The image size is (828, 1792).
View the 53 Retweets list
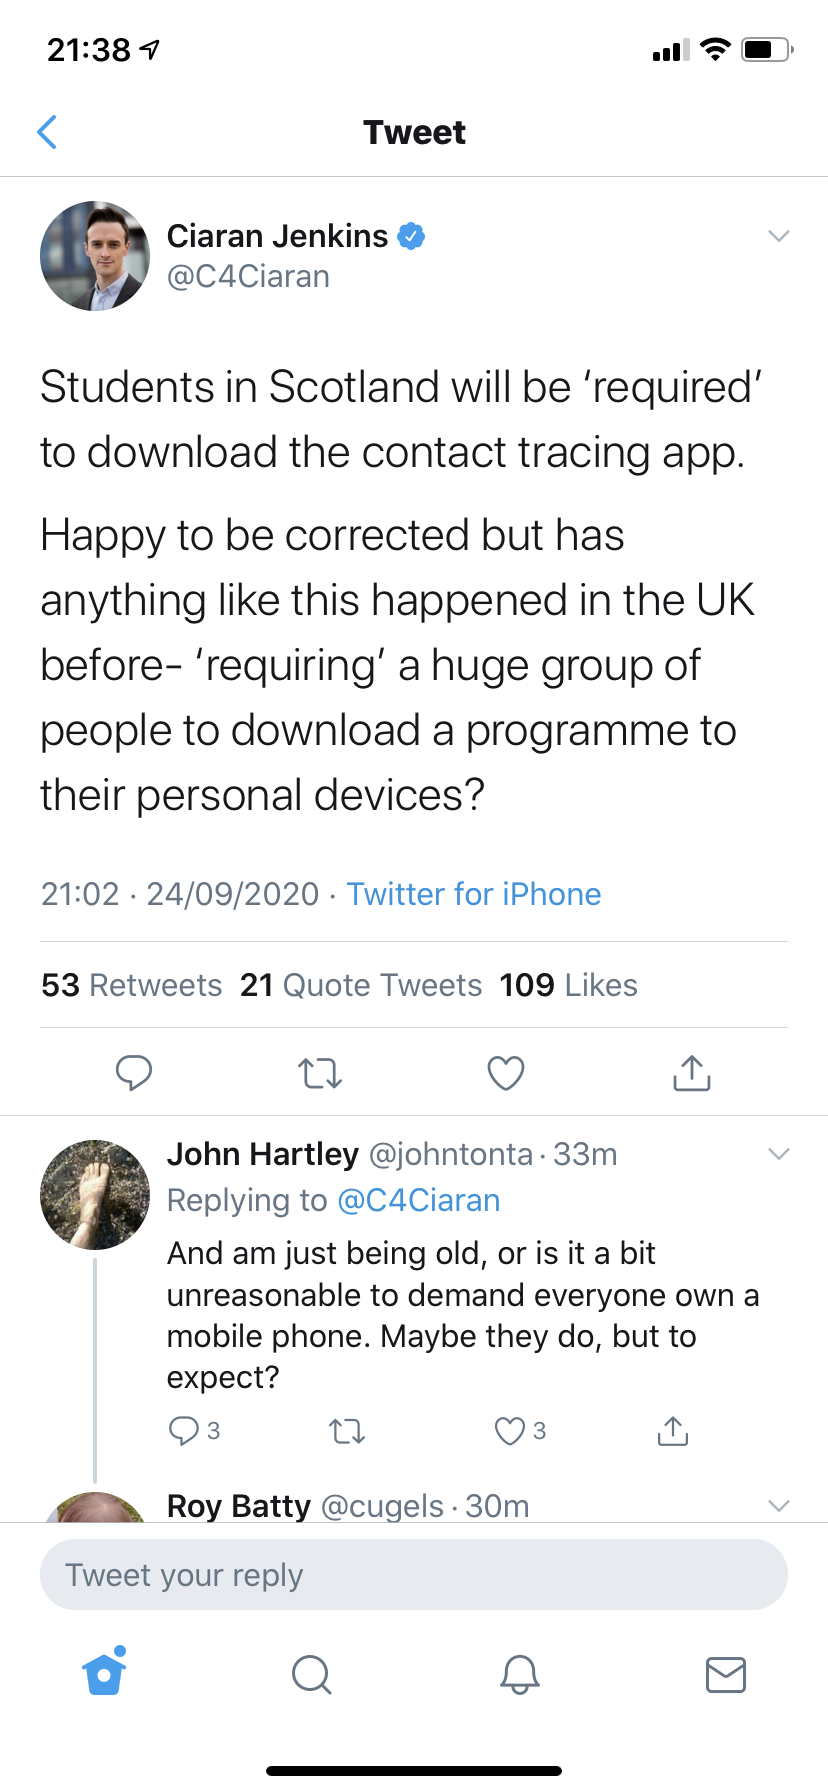[x=132, y=985]
